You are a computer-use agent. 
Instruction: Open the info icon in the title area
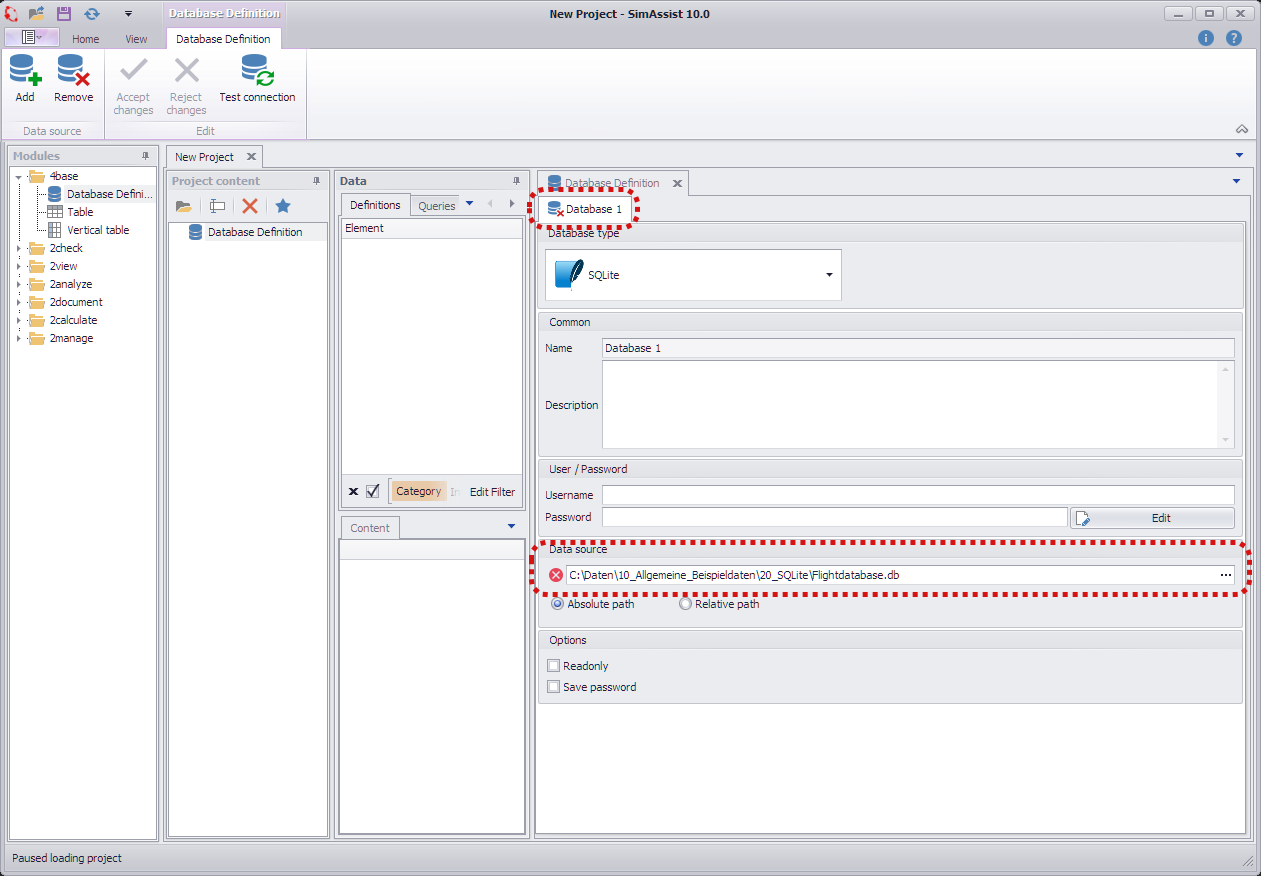tap(1206, 38)
